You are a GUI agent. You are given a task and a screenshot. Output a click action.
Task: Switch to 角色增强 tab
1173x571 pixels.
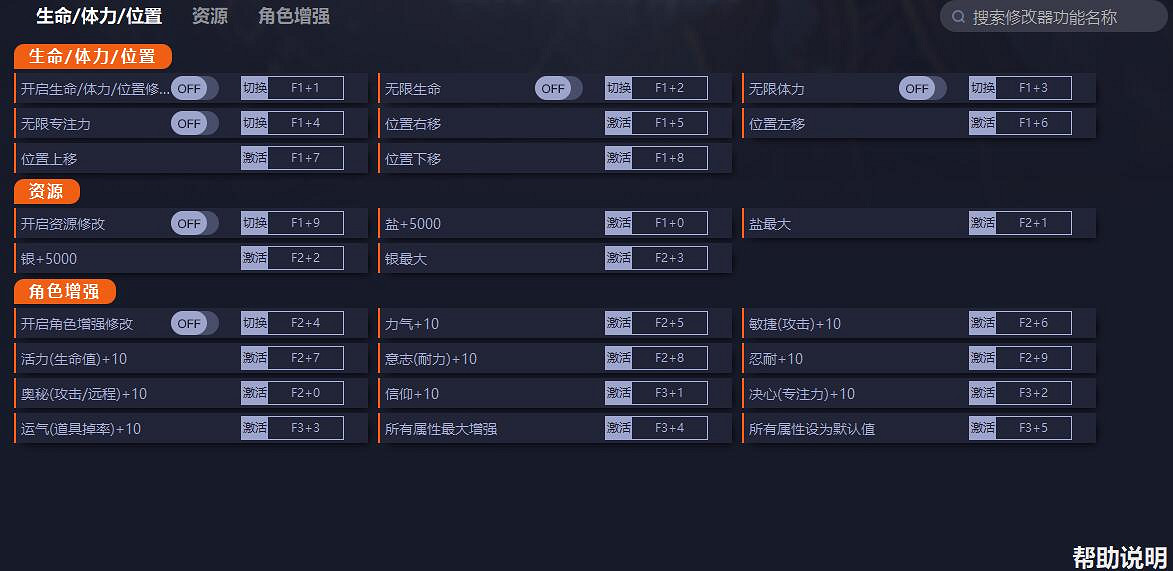(x=293, y=16)
